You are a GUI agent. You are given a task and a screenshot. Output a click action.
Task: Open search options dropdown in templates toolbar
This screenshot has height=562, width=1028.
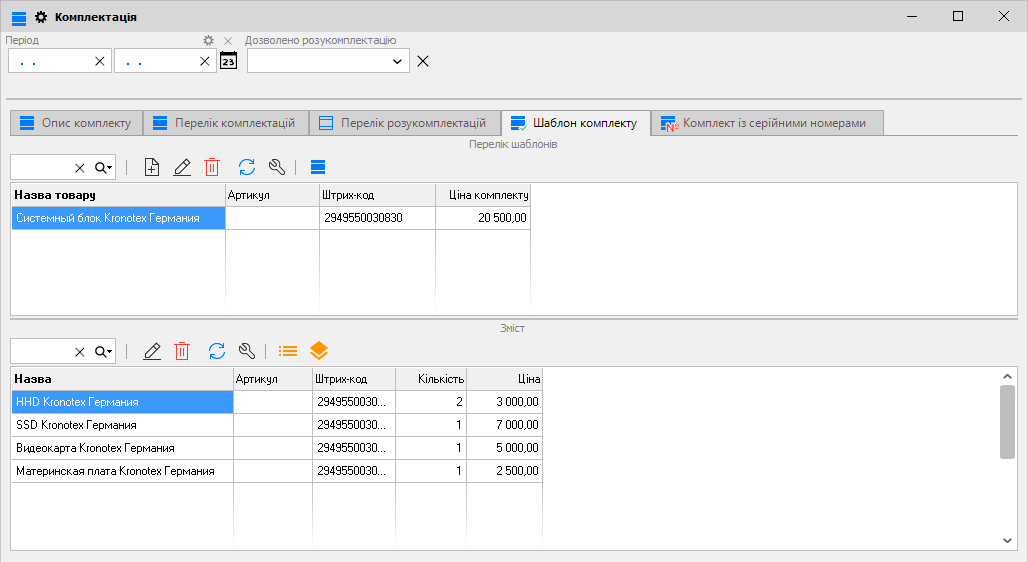[x=104, y=167]
